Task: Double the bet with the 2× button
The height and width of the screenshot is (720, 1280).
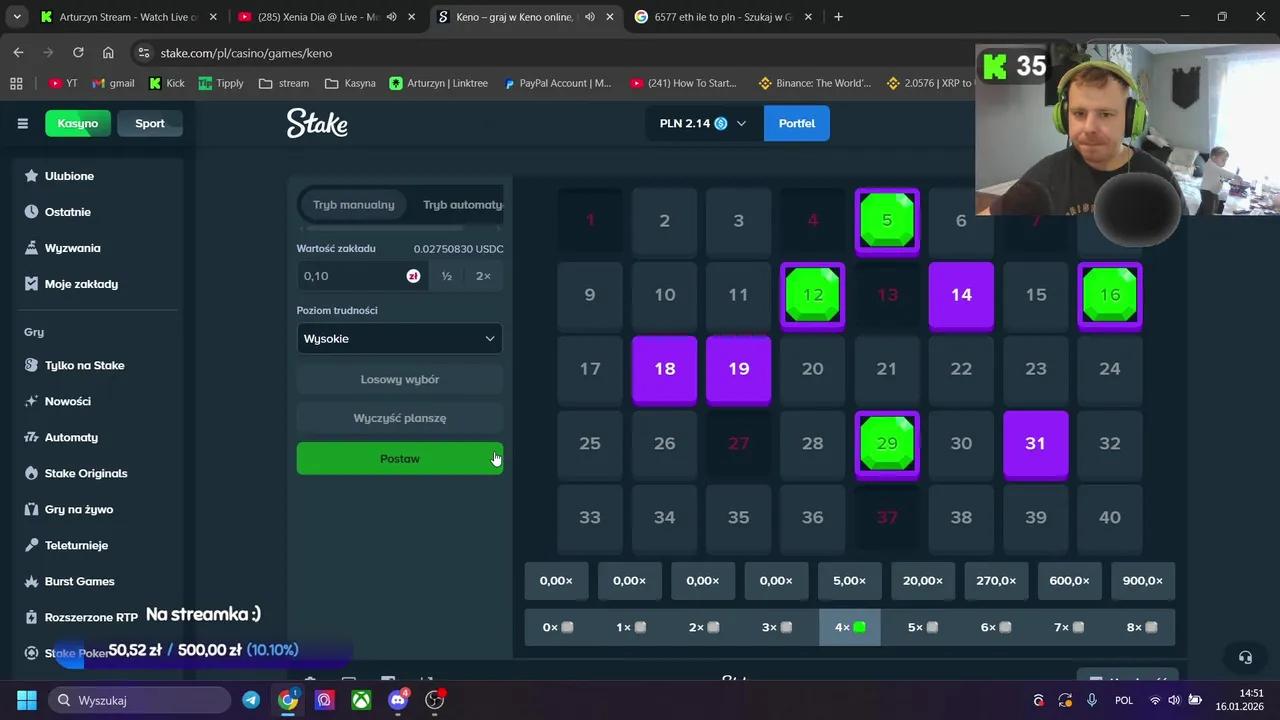Action: click(483, 276)
